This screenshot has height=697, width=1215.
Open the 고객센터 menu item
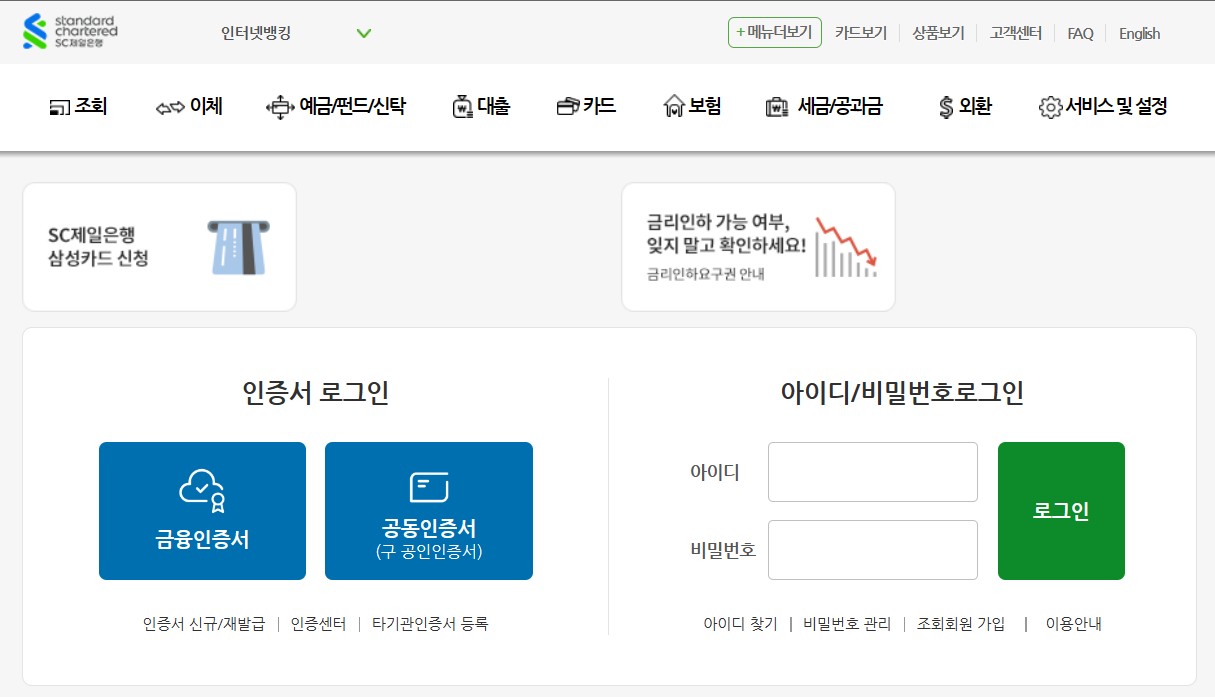tap(1014, 33)
